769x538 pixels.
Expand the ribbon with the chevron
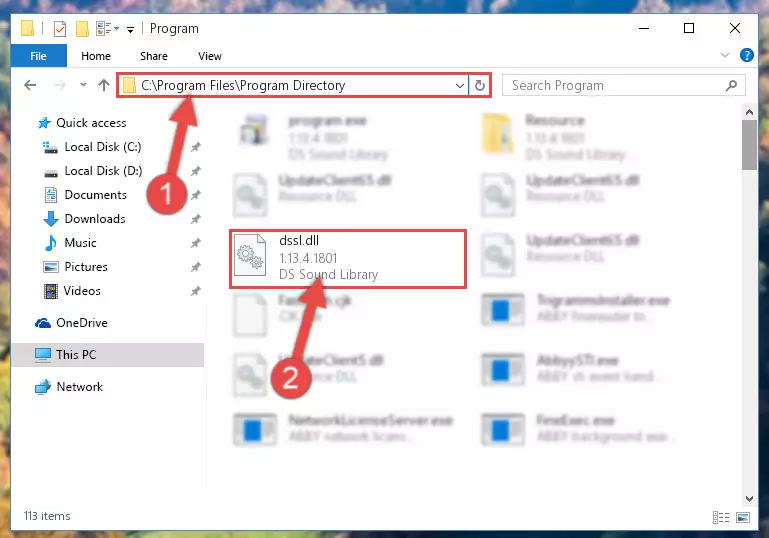pos(725,55)
